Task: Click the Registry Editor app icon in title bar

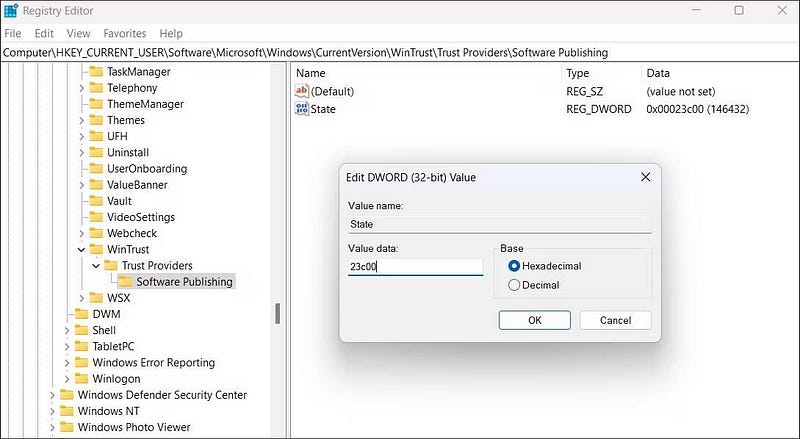Action: pos(11,11)
